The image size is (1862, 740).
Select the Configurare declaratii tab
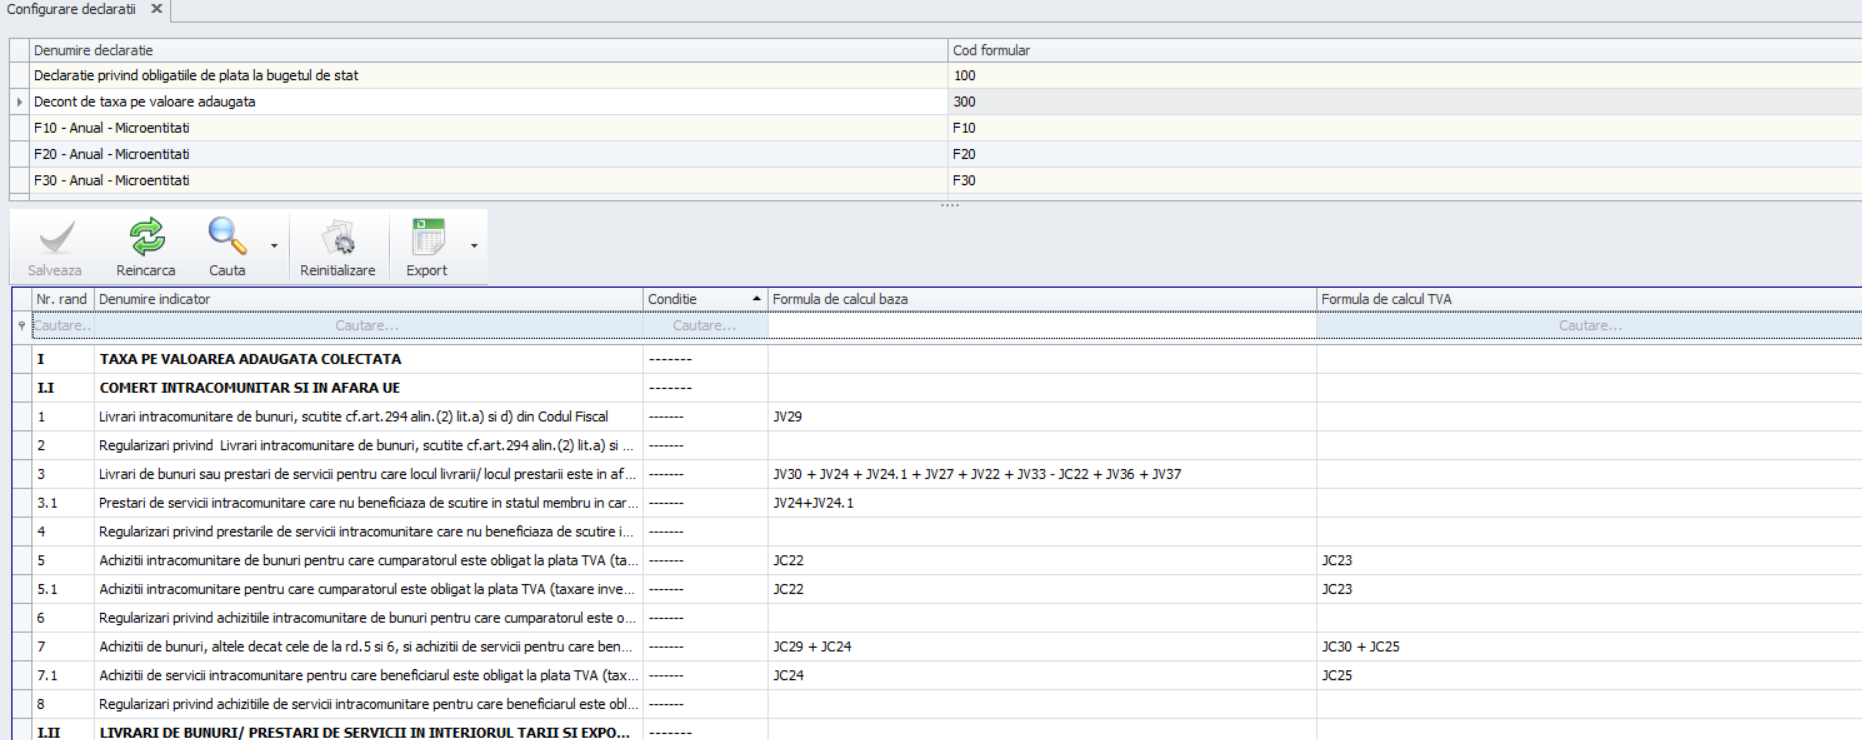tap(71, 9)
